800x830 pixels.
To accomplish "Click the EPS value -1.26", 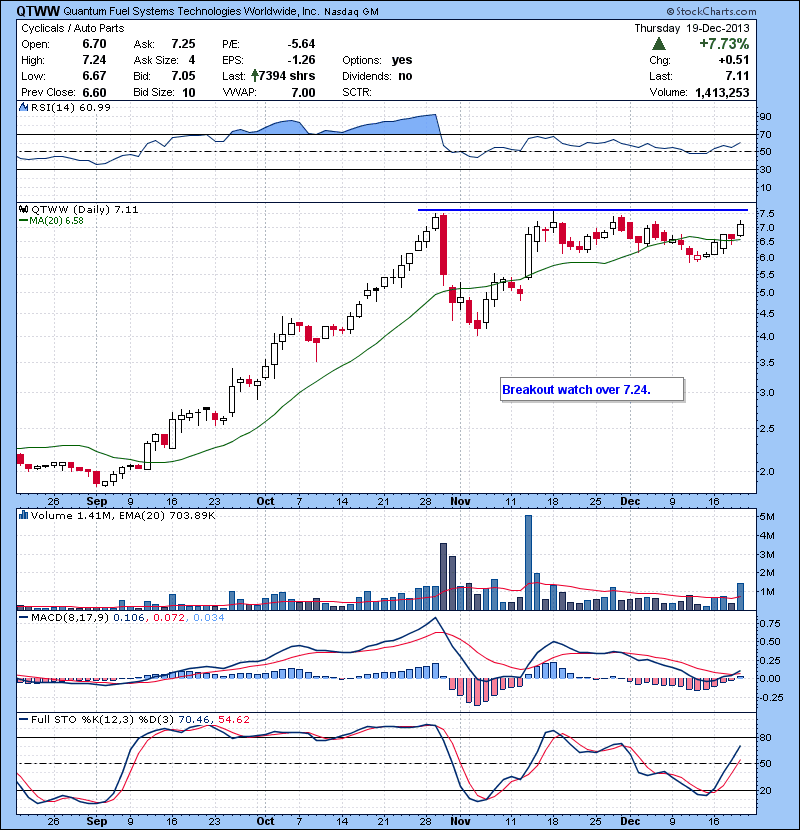I will pos(301,60).
